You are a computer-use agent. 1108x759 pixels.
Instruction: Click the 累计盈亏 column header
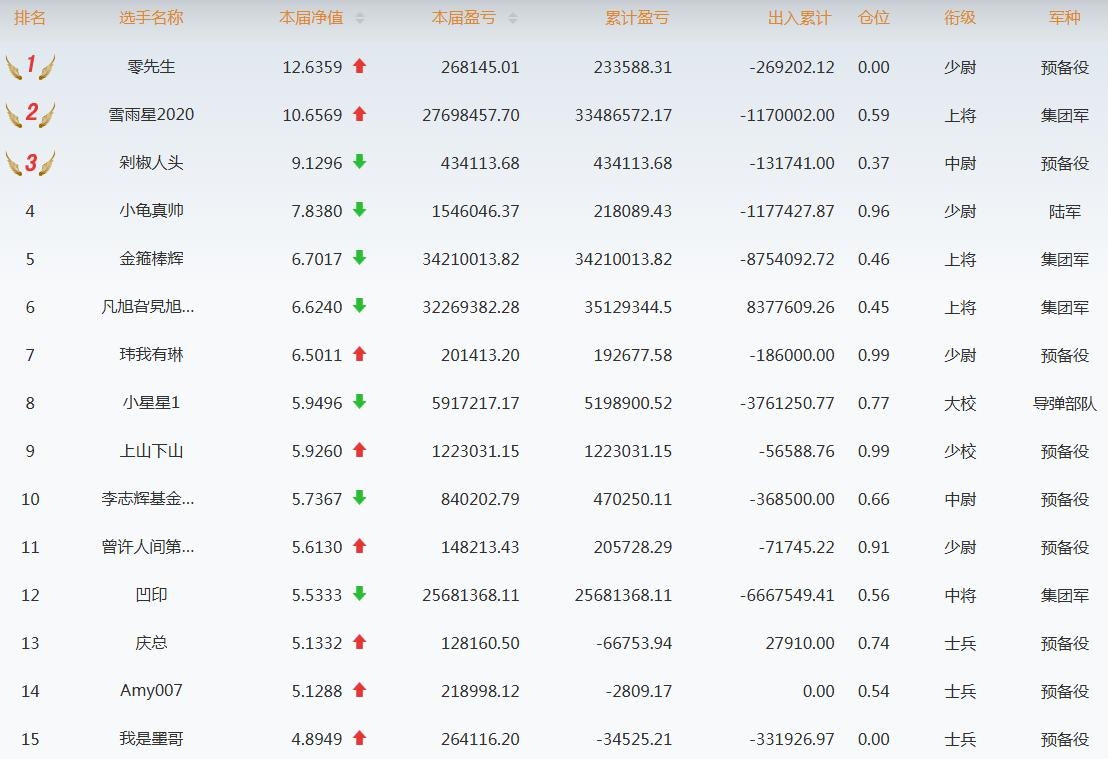(x=637, y=18)
